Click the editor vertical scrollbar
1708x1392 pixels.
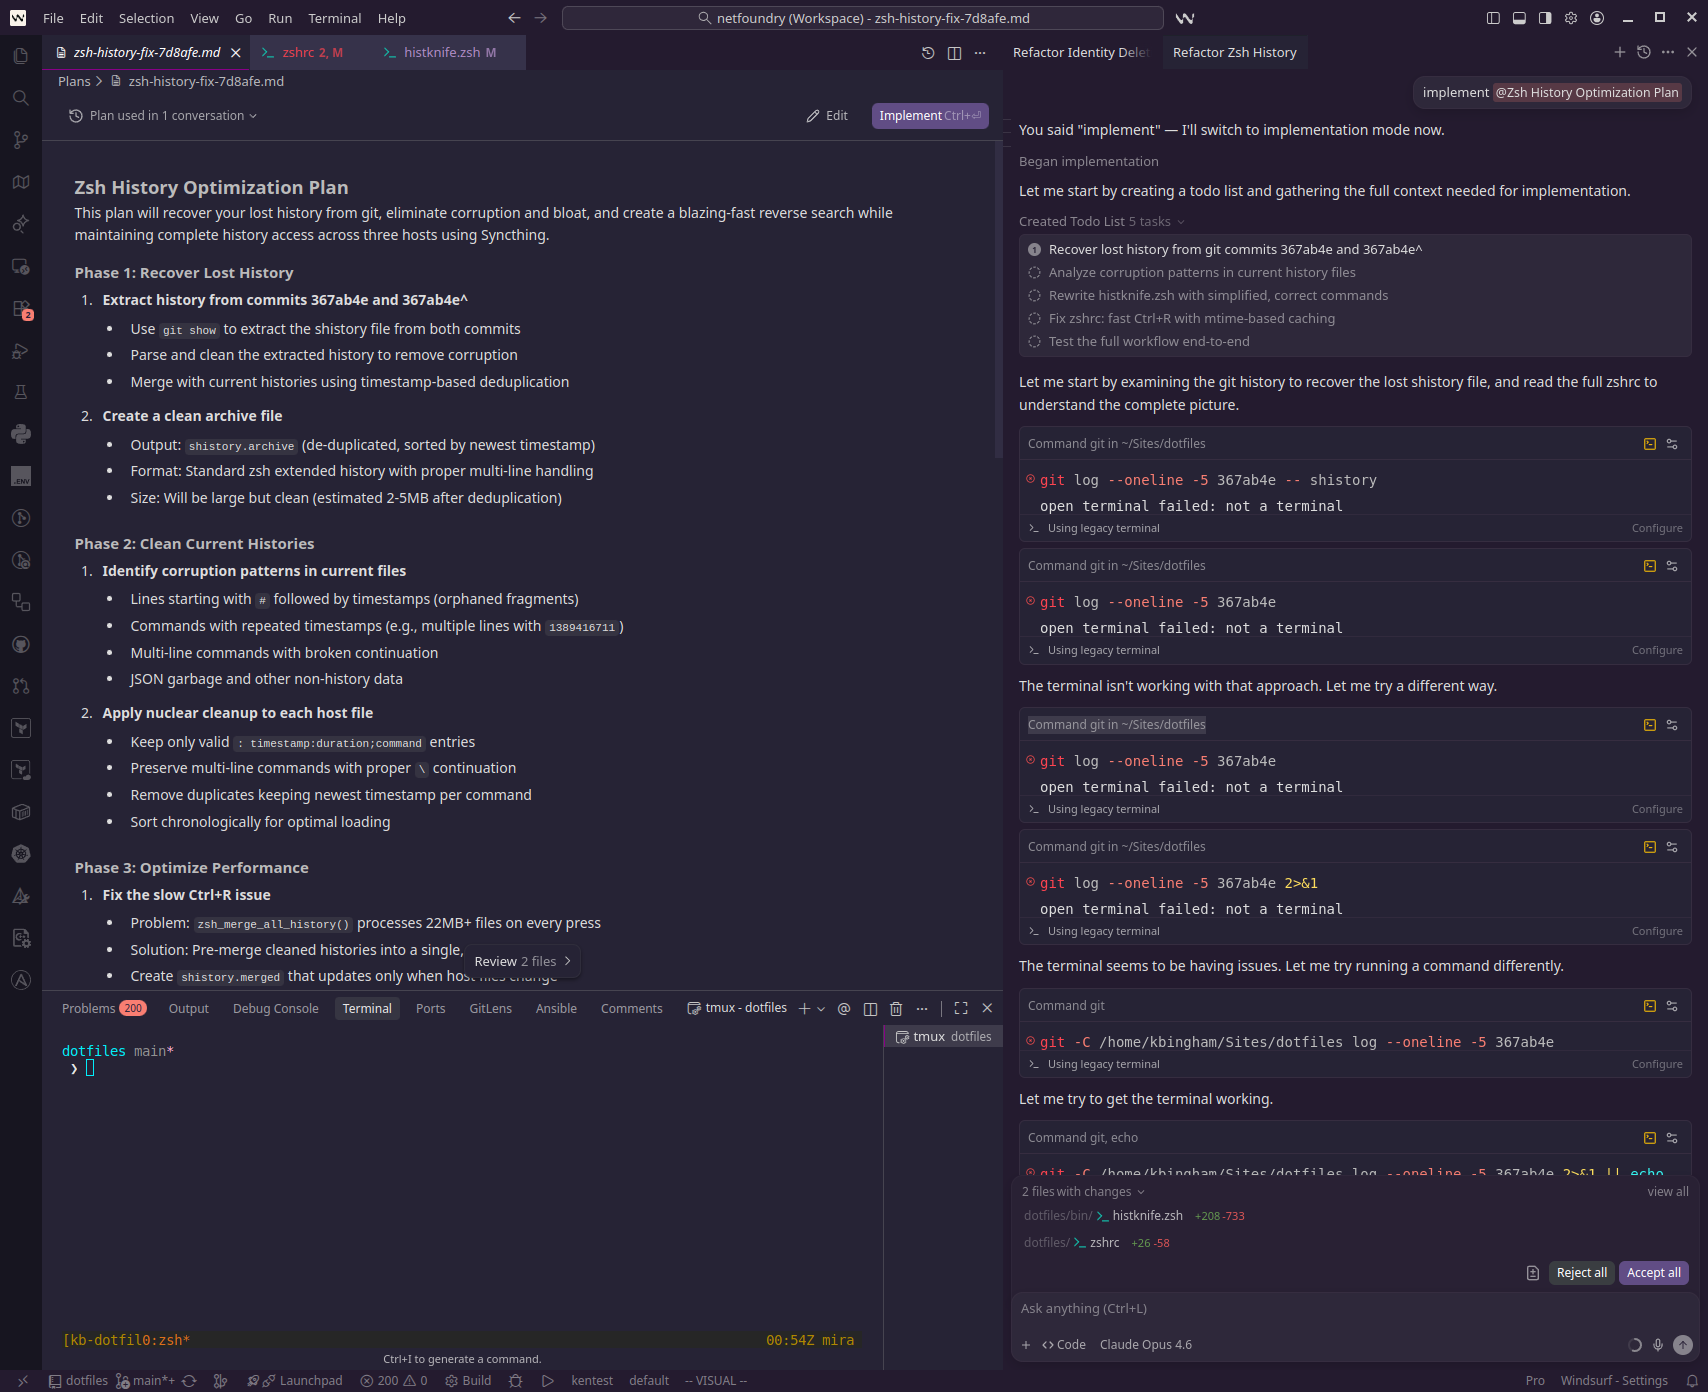coord(998,300)
